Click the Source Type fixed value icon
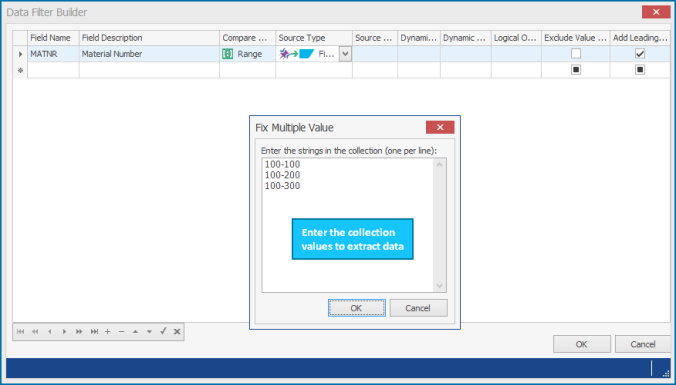 pyautogui.click(x=297, y=54)
